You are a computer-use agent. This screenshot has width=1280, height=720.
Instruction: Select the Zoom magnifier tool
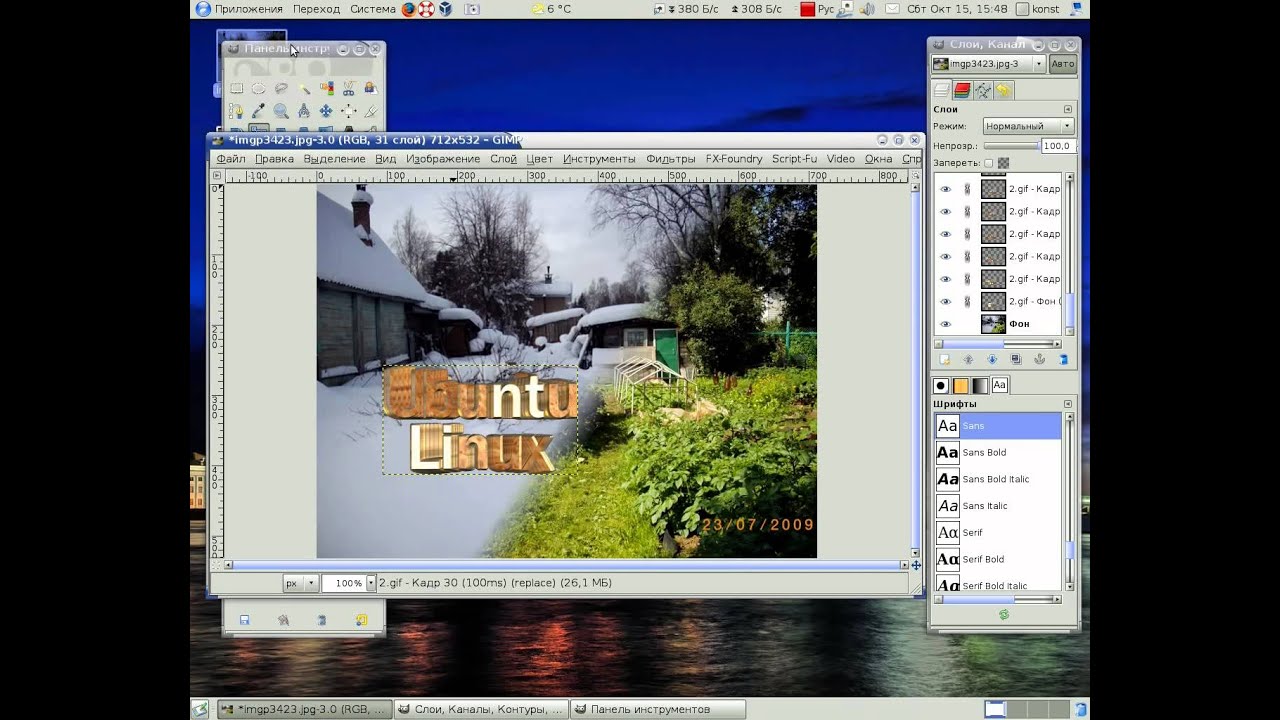pyautogui.click(x=281, y=111)
